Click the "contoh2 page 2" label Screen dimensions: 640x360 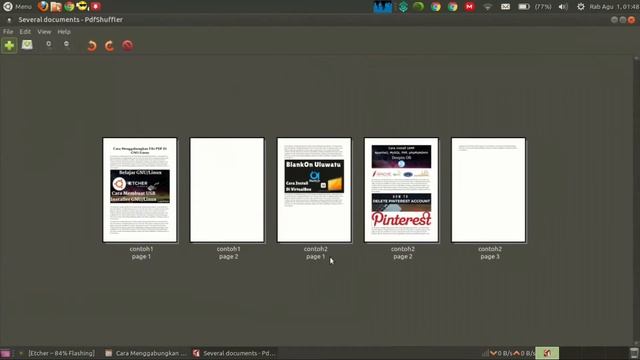pyautogui.click(x=403, y=253)
